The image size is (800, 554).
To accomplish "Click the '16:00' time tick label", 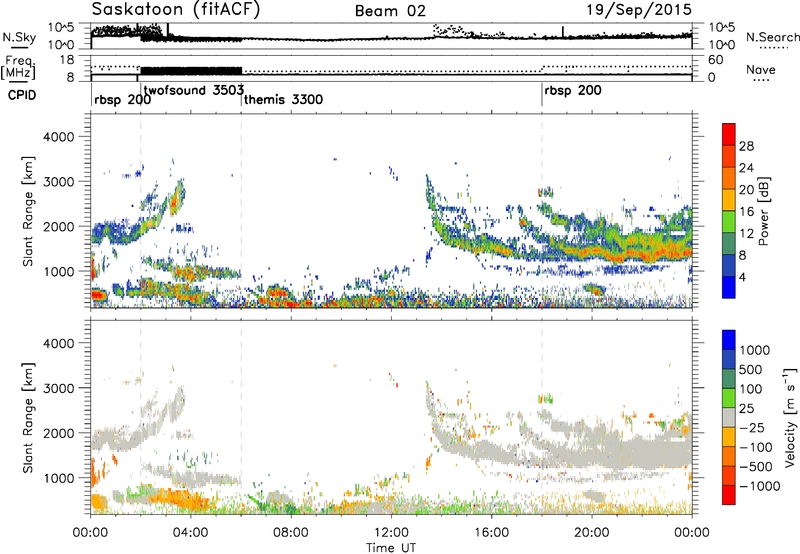I will (491, 533).
